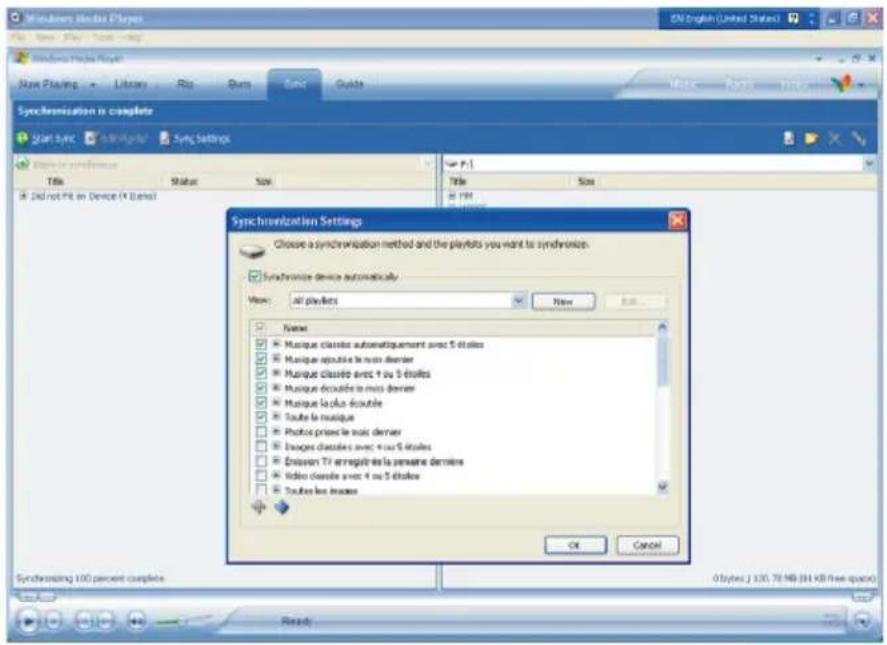Click the playlist list scrollbar thumb
887x645 pixels.
pyautogui.click(x=662, y=362)
